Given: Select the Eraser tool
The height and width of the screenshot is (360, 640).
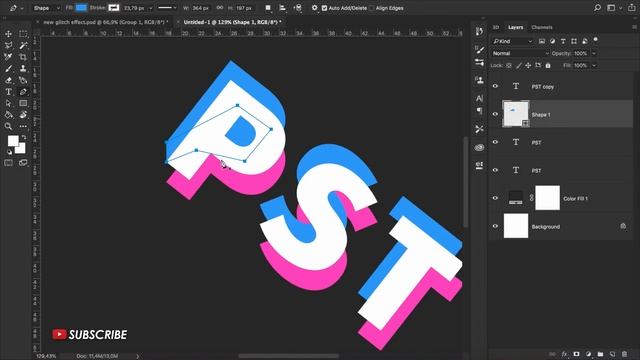Looking at the screenshot, I should (x=8, y=80).
